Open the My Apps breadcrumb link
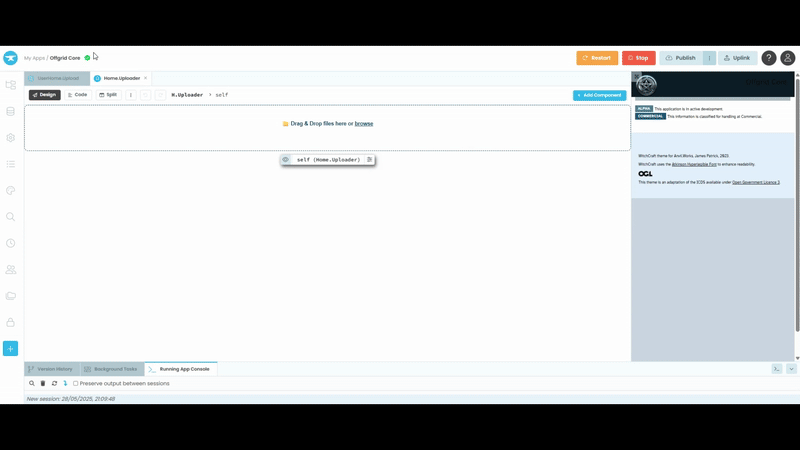 pyautogui.click(x=35, y=58)
